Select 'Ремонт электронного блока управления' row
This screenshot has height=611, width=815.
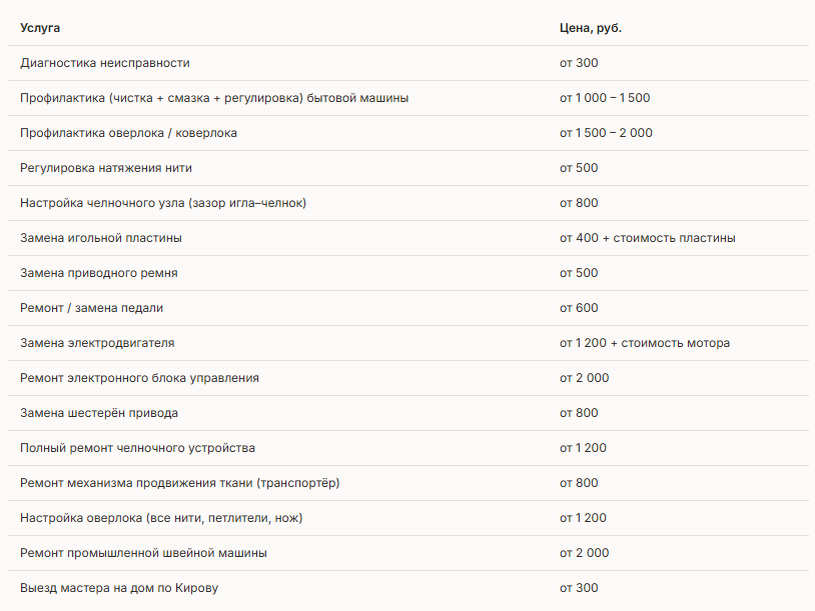pos(409,378)
